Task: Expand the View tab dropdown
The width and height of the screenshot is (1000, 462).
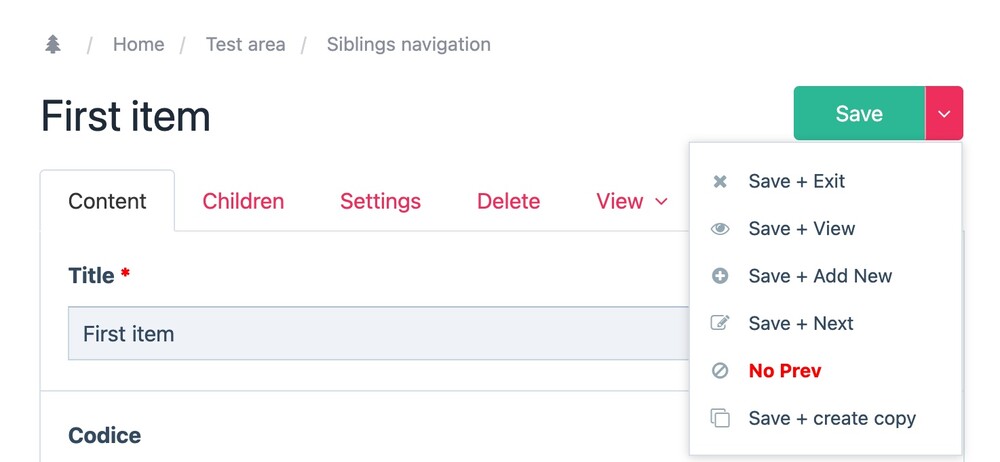Action: 632,201
